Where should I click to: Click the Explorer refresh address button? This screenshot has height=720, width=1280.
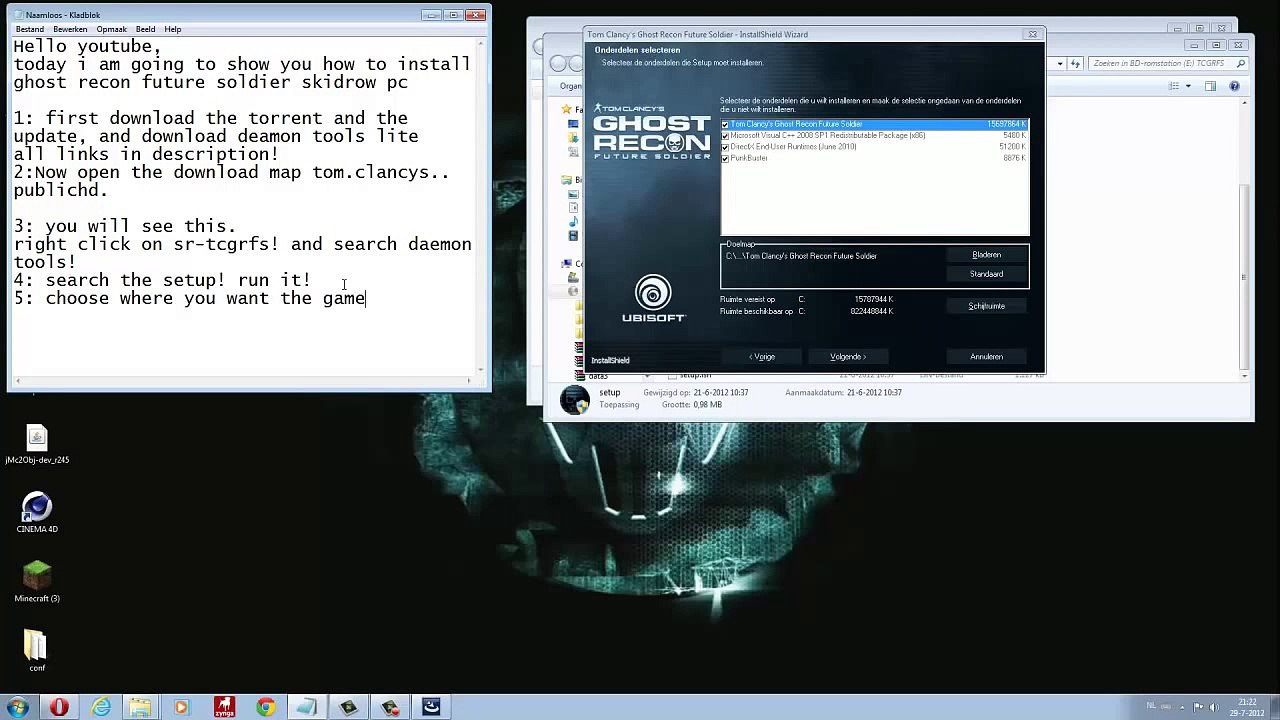(1075, 63)
